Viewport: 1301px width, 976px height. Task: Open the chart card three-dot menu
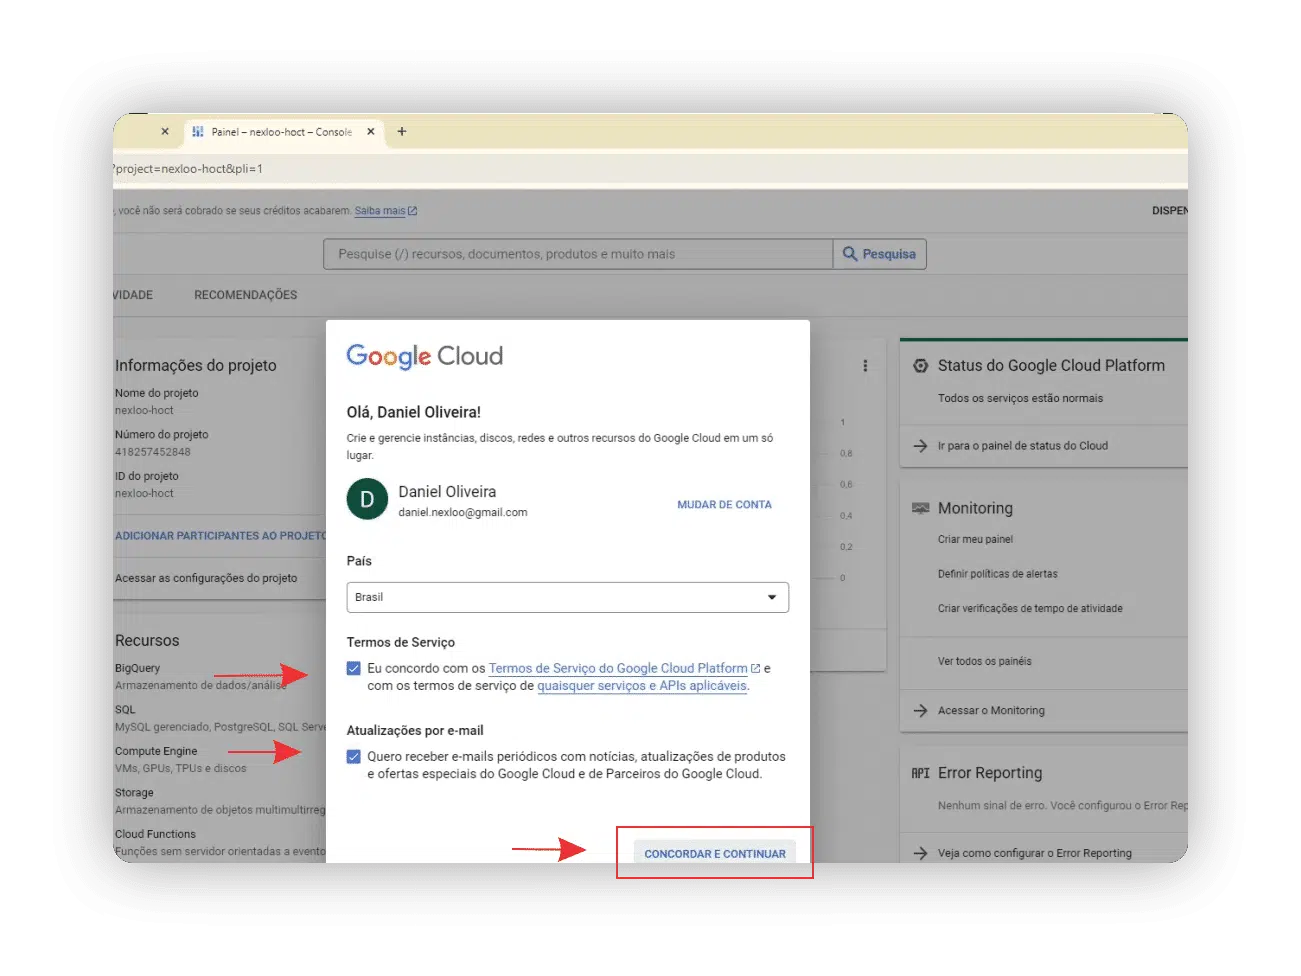pos(865,366)
